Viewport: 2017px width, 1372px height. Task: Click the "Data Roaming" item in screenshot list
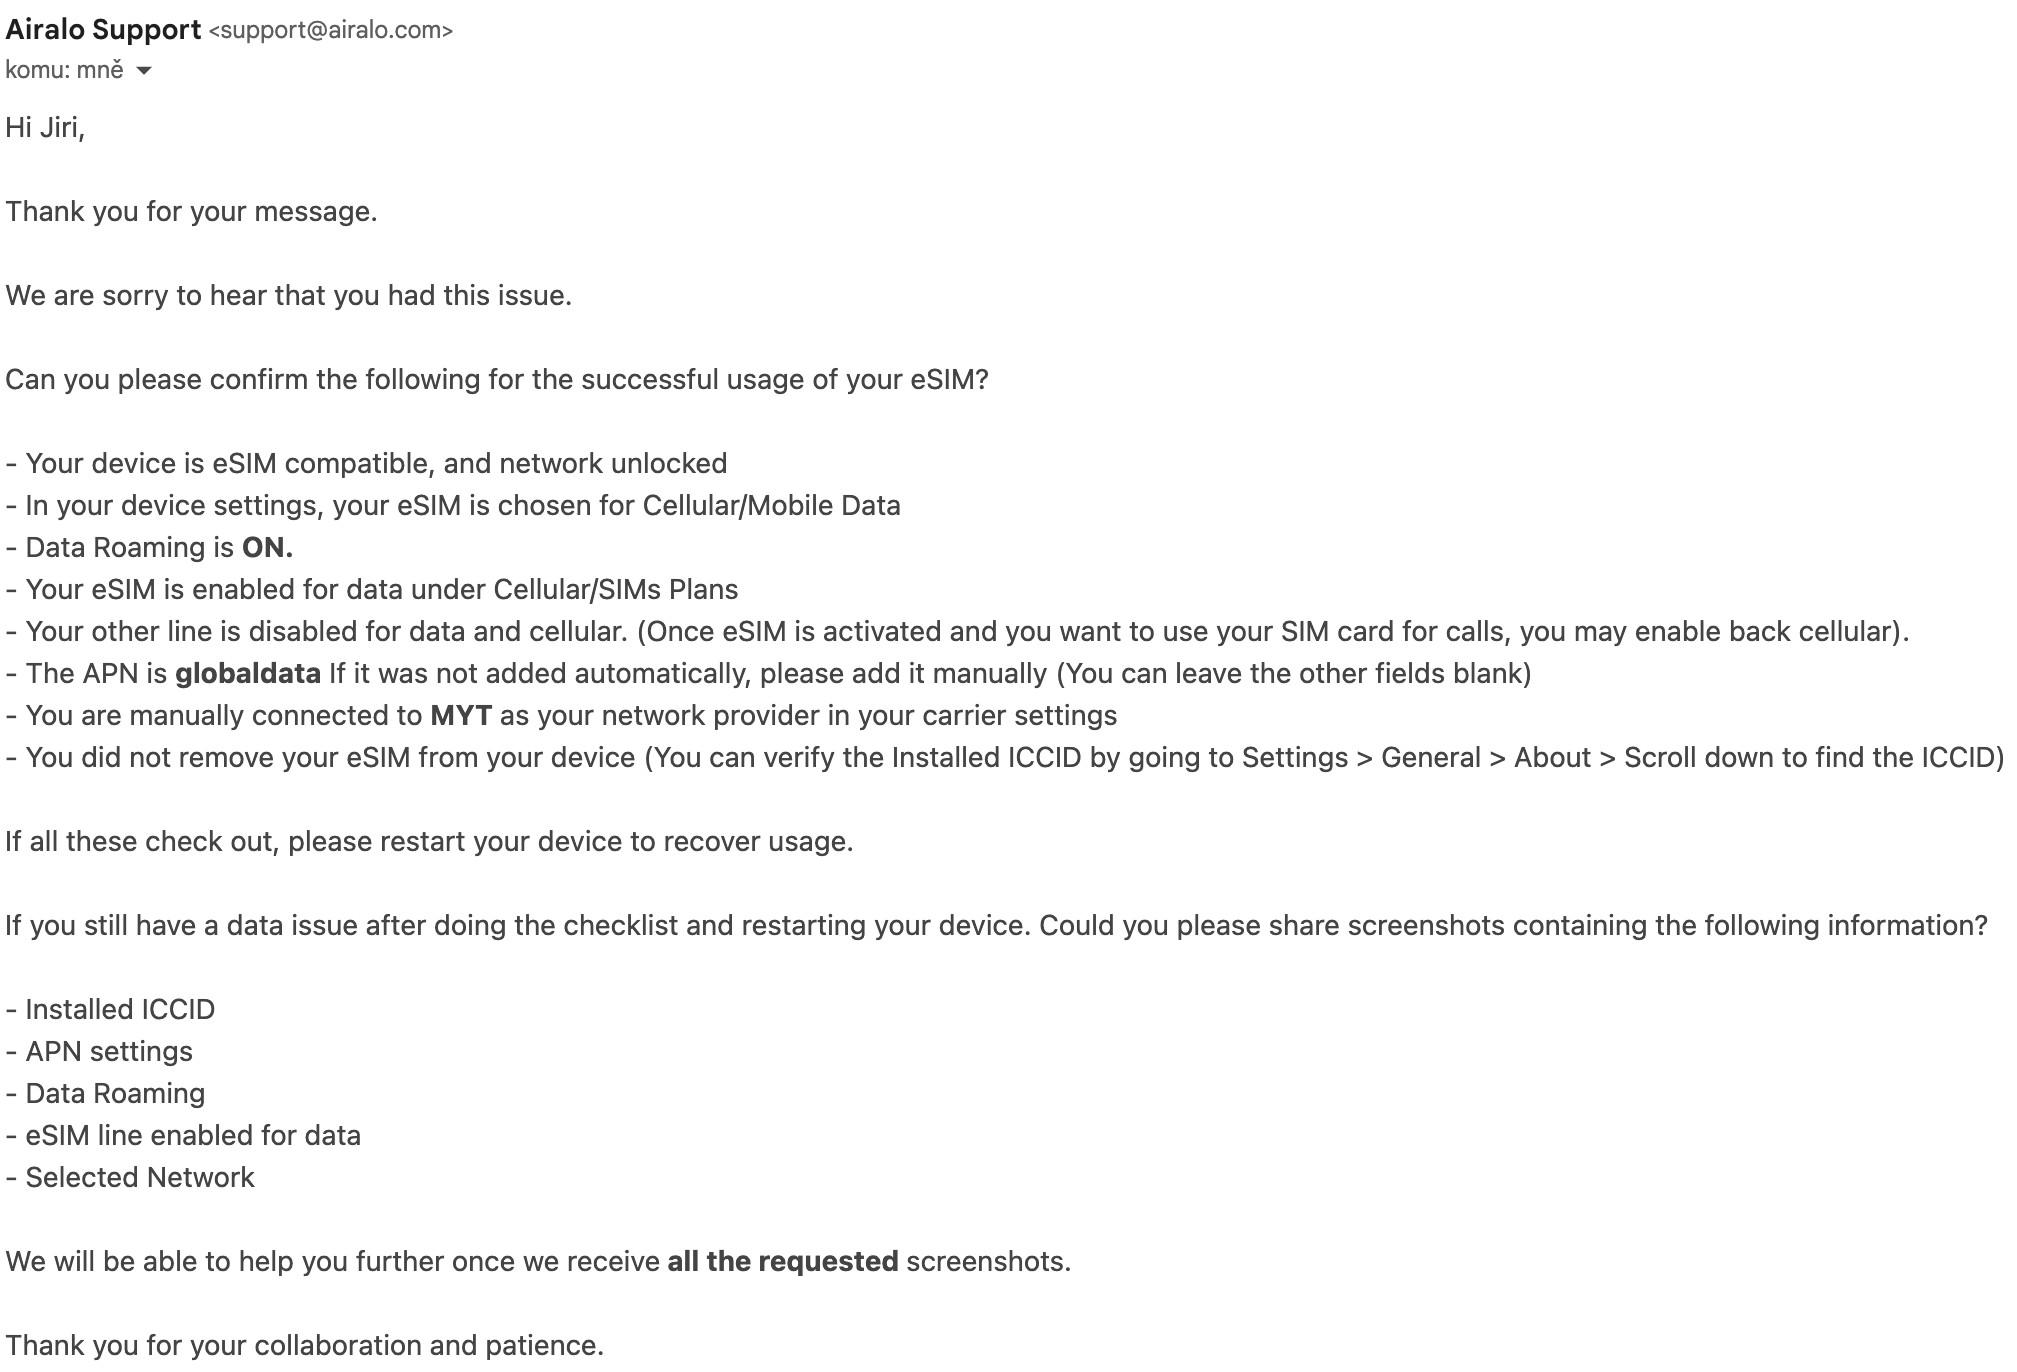[x=114, y=1094]
